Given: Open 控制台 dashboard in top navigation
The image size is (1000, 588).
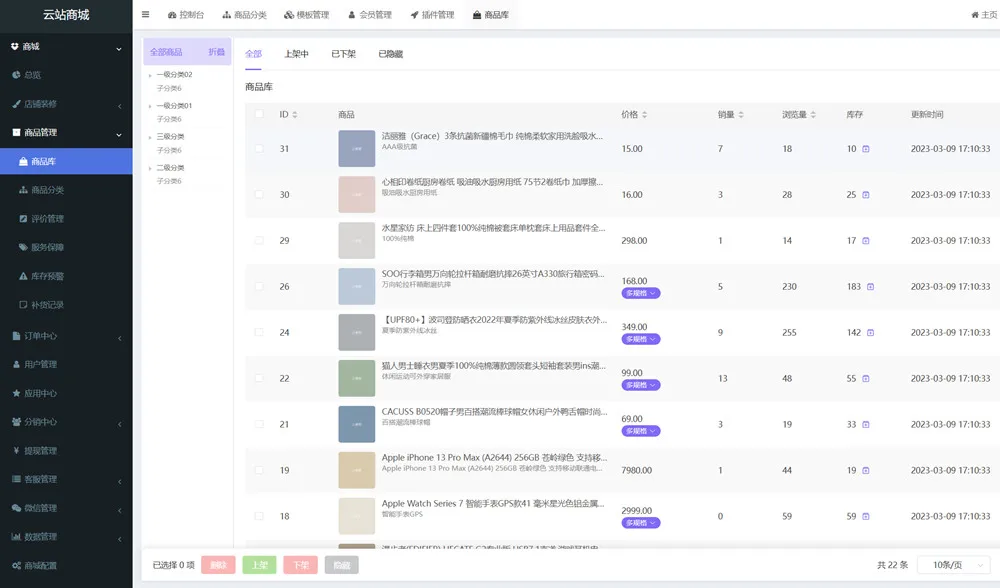Looking at the screenshot, I should pos(186,15).
